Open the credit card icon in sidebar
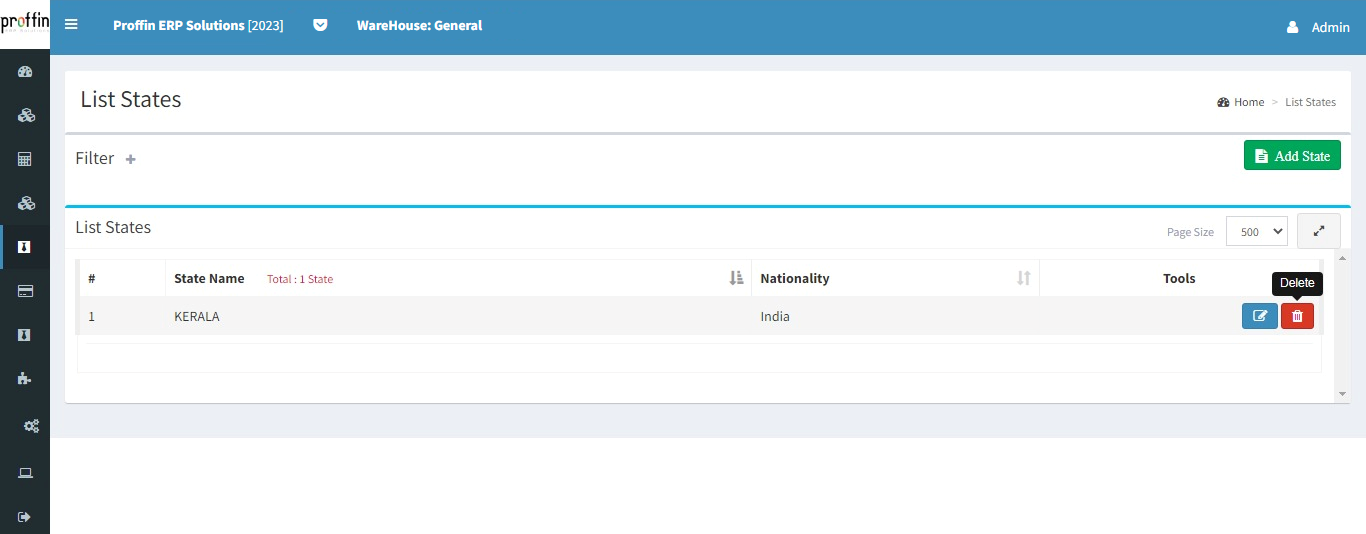Screen dimensions: 1366x534 coord(26,291)
